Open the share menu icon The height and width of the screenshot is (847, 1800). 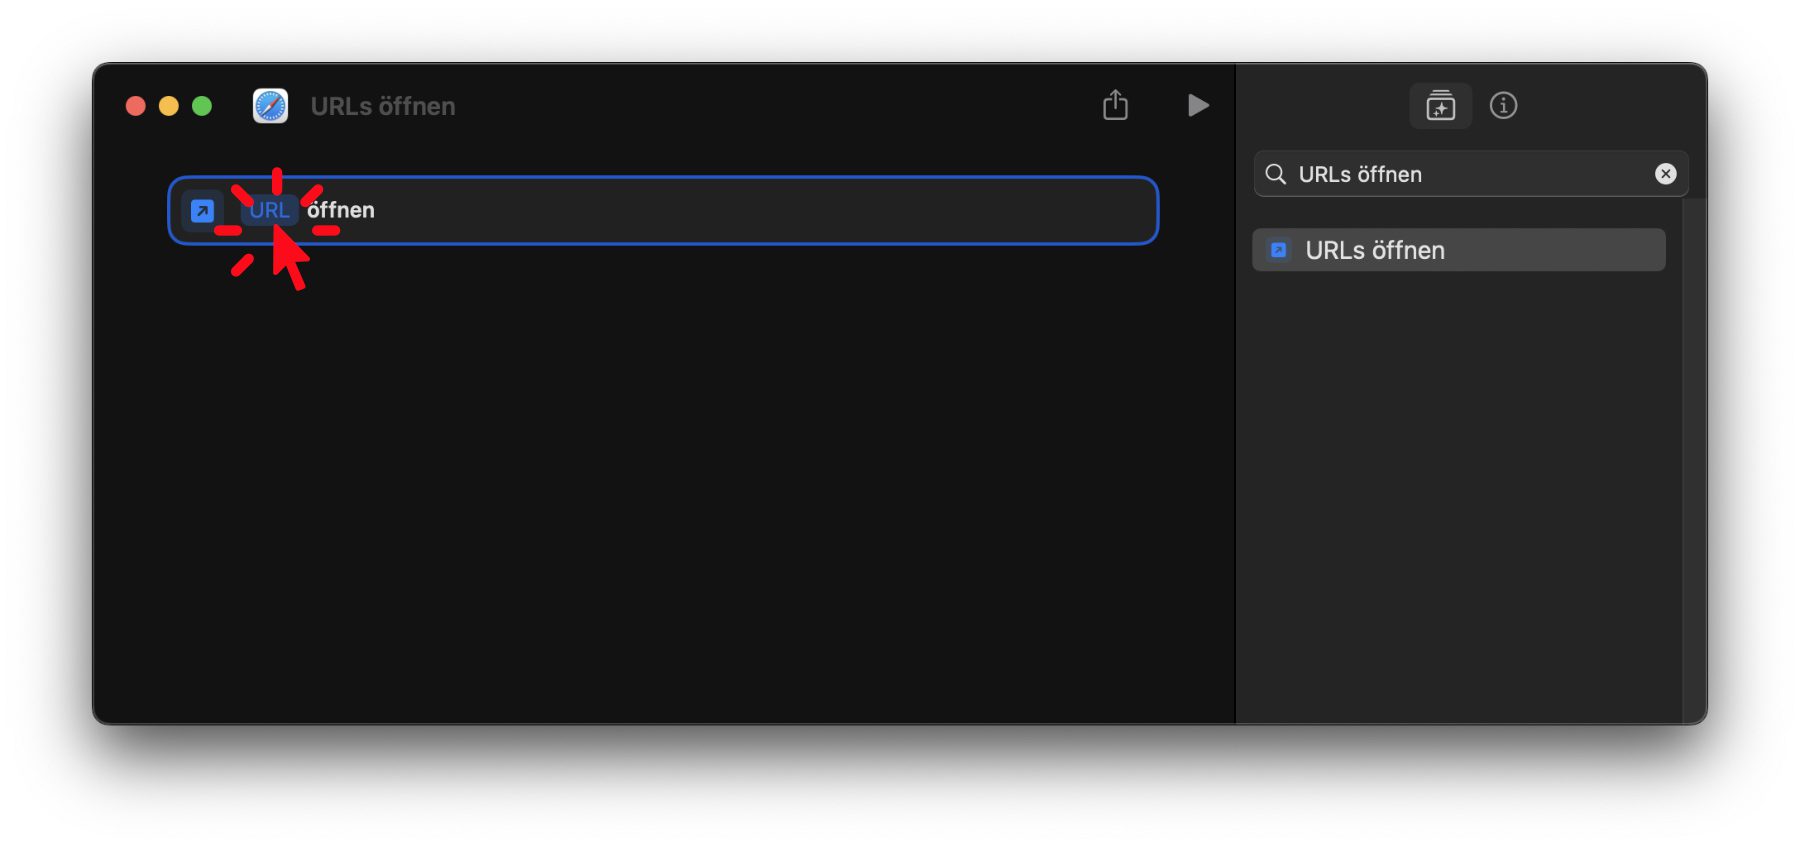(1115, 104)
